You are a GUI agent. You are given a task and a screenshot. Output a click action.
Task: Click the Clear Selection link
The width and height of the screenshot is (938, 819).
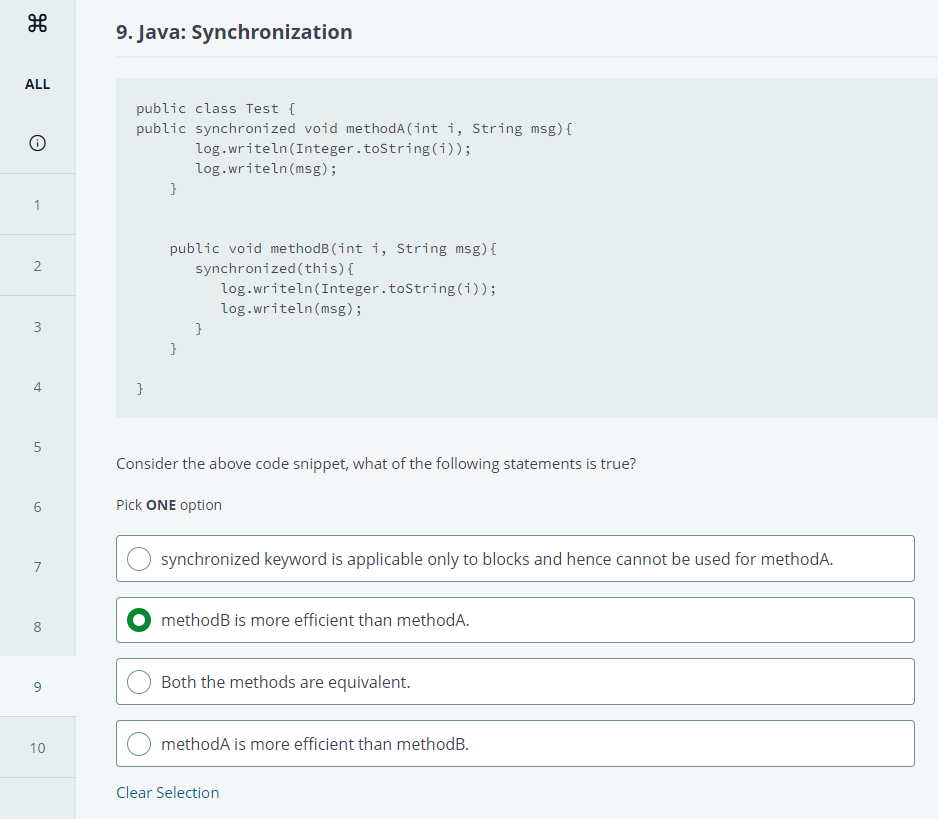[x=168, y=793]
